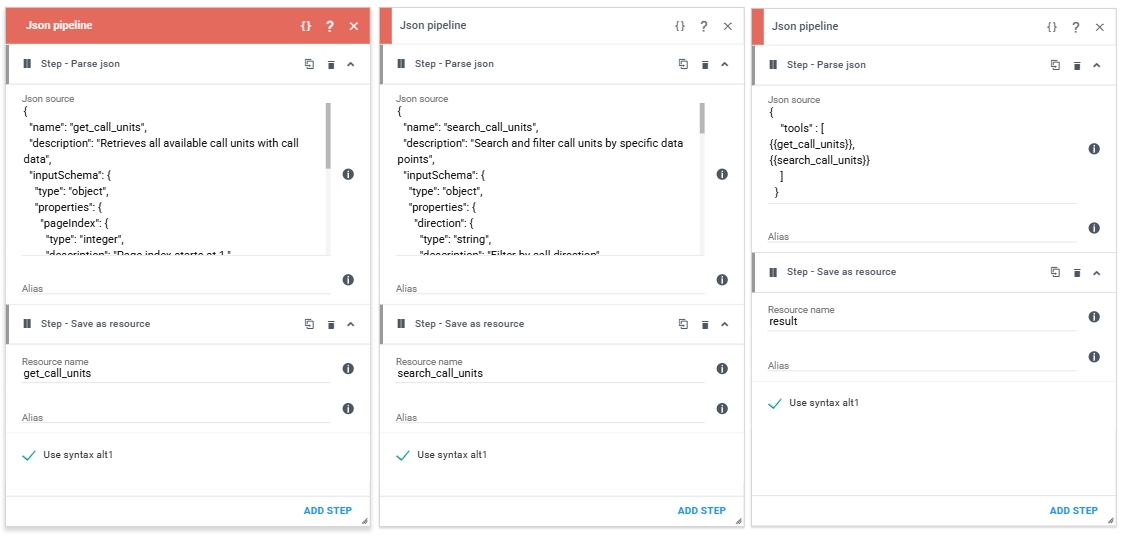
Task: Collapse Save as resource step in middle pipeline
Action: [724, 324]
